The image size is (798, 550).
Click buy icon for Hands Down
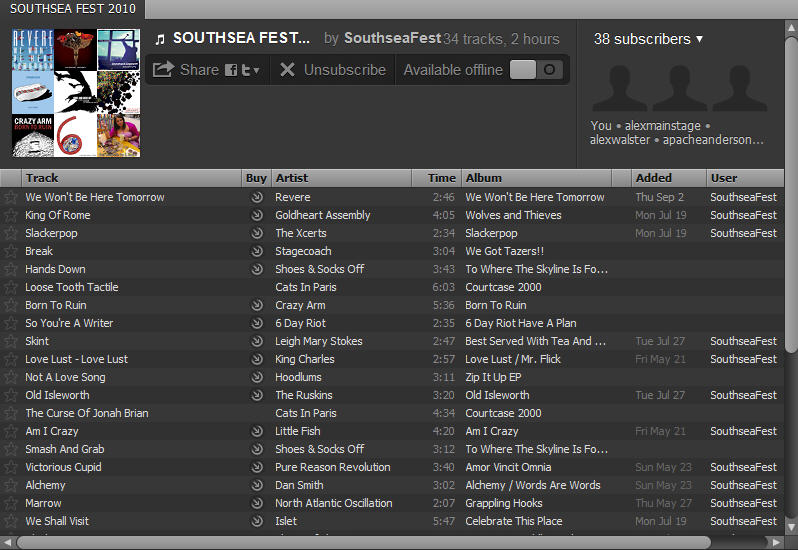pos(257,269)
